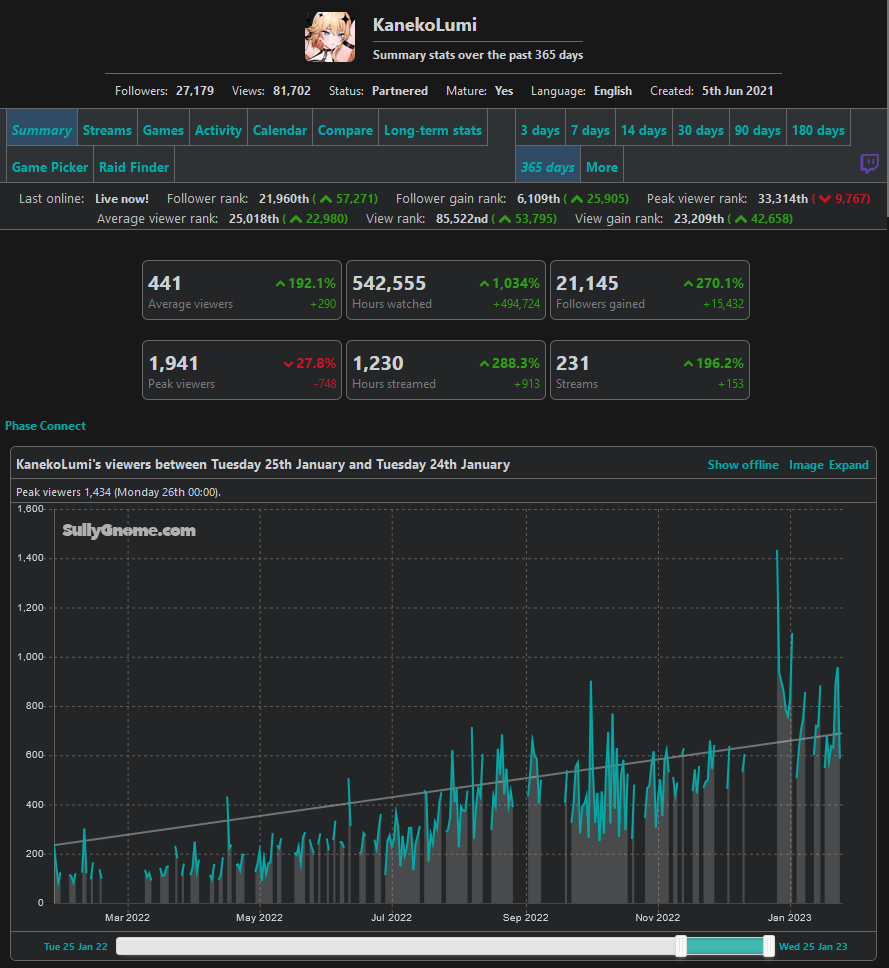Expand the viewers chart
Screen dimensions: 889x968
point(849,465)
